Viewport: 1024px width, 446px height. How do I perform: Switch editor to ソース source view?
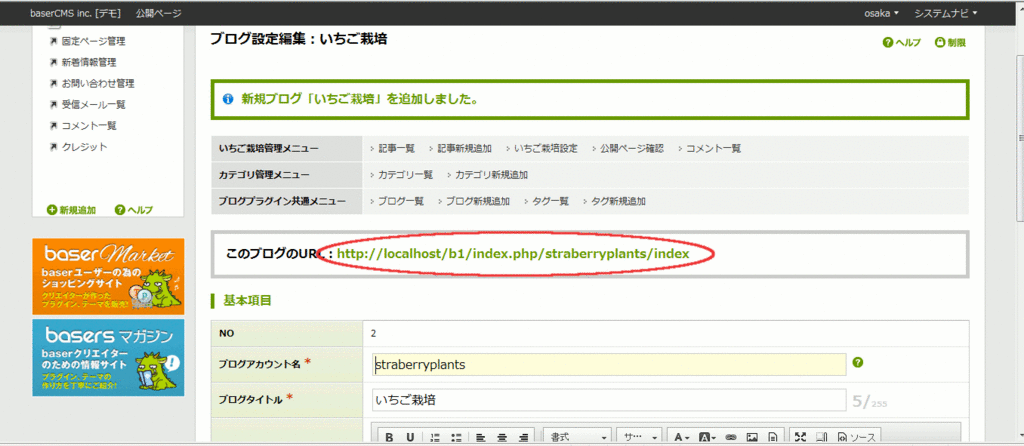click(856, 438)
